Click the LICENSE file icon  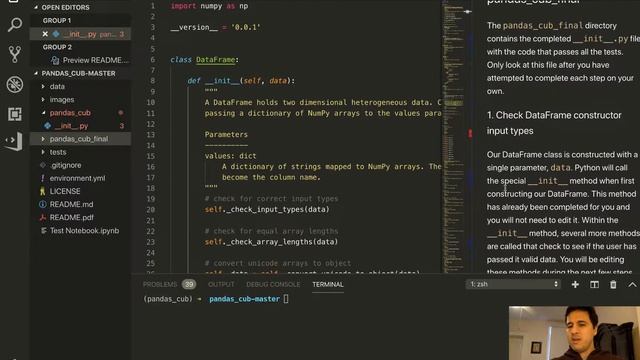pyautogui.click(x=42, y=191)
